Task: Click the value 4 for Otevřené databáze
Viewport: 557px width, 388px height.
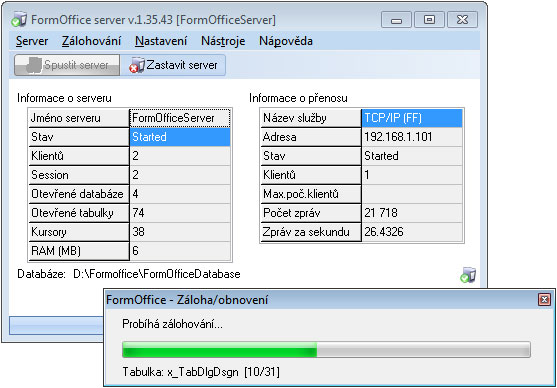Action: click(x=180, y=194)
